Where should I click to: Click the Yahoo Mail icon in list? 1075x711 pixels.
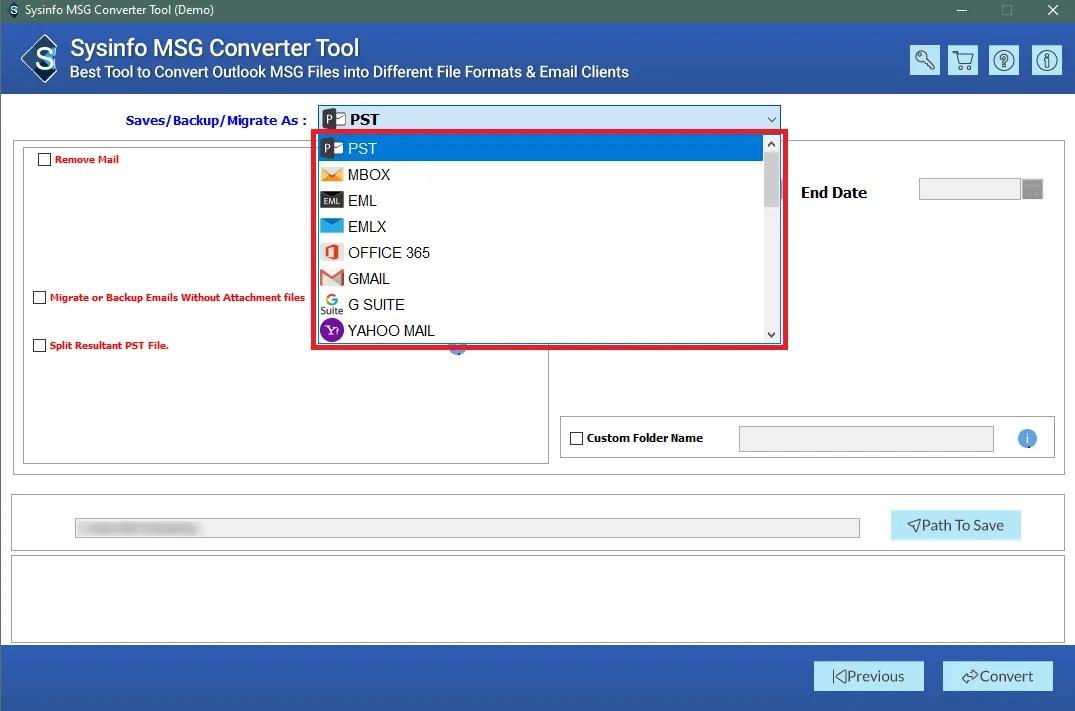(x=332, y=331)
